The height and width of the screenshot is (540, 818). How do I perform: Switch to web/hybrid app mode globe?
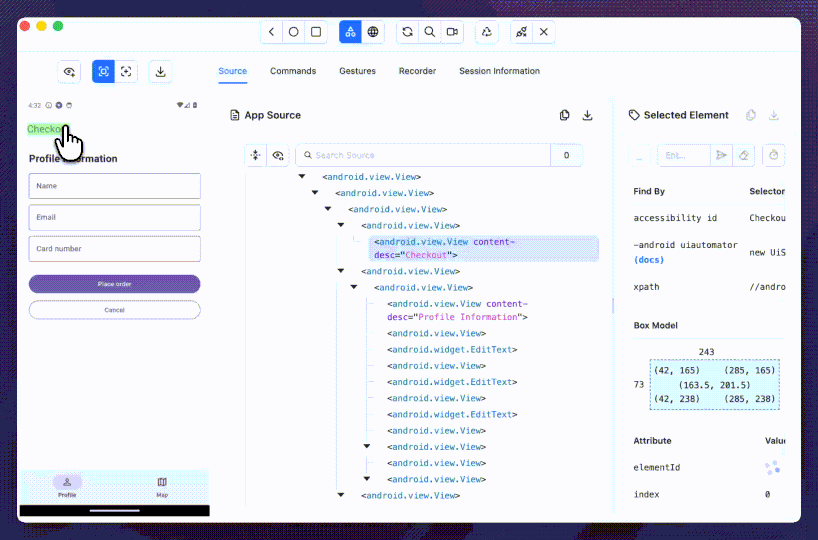[372, 32]
